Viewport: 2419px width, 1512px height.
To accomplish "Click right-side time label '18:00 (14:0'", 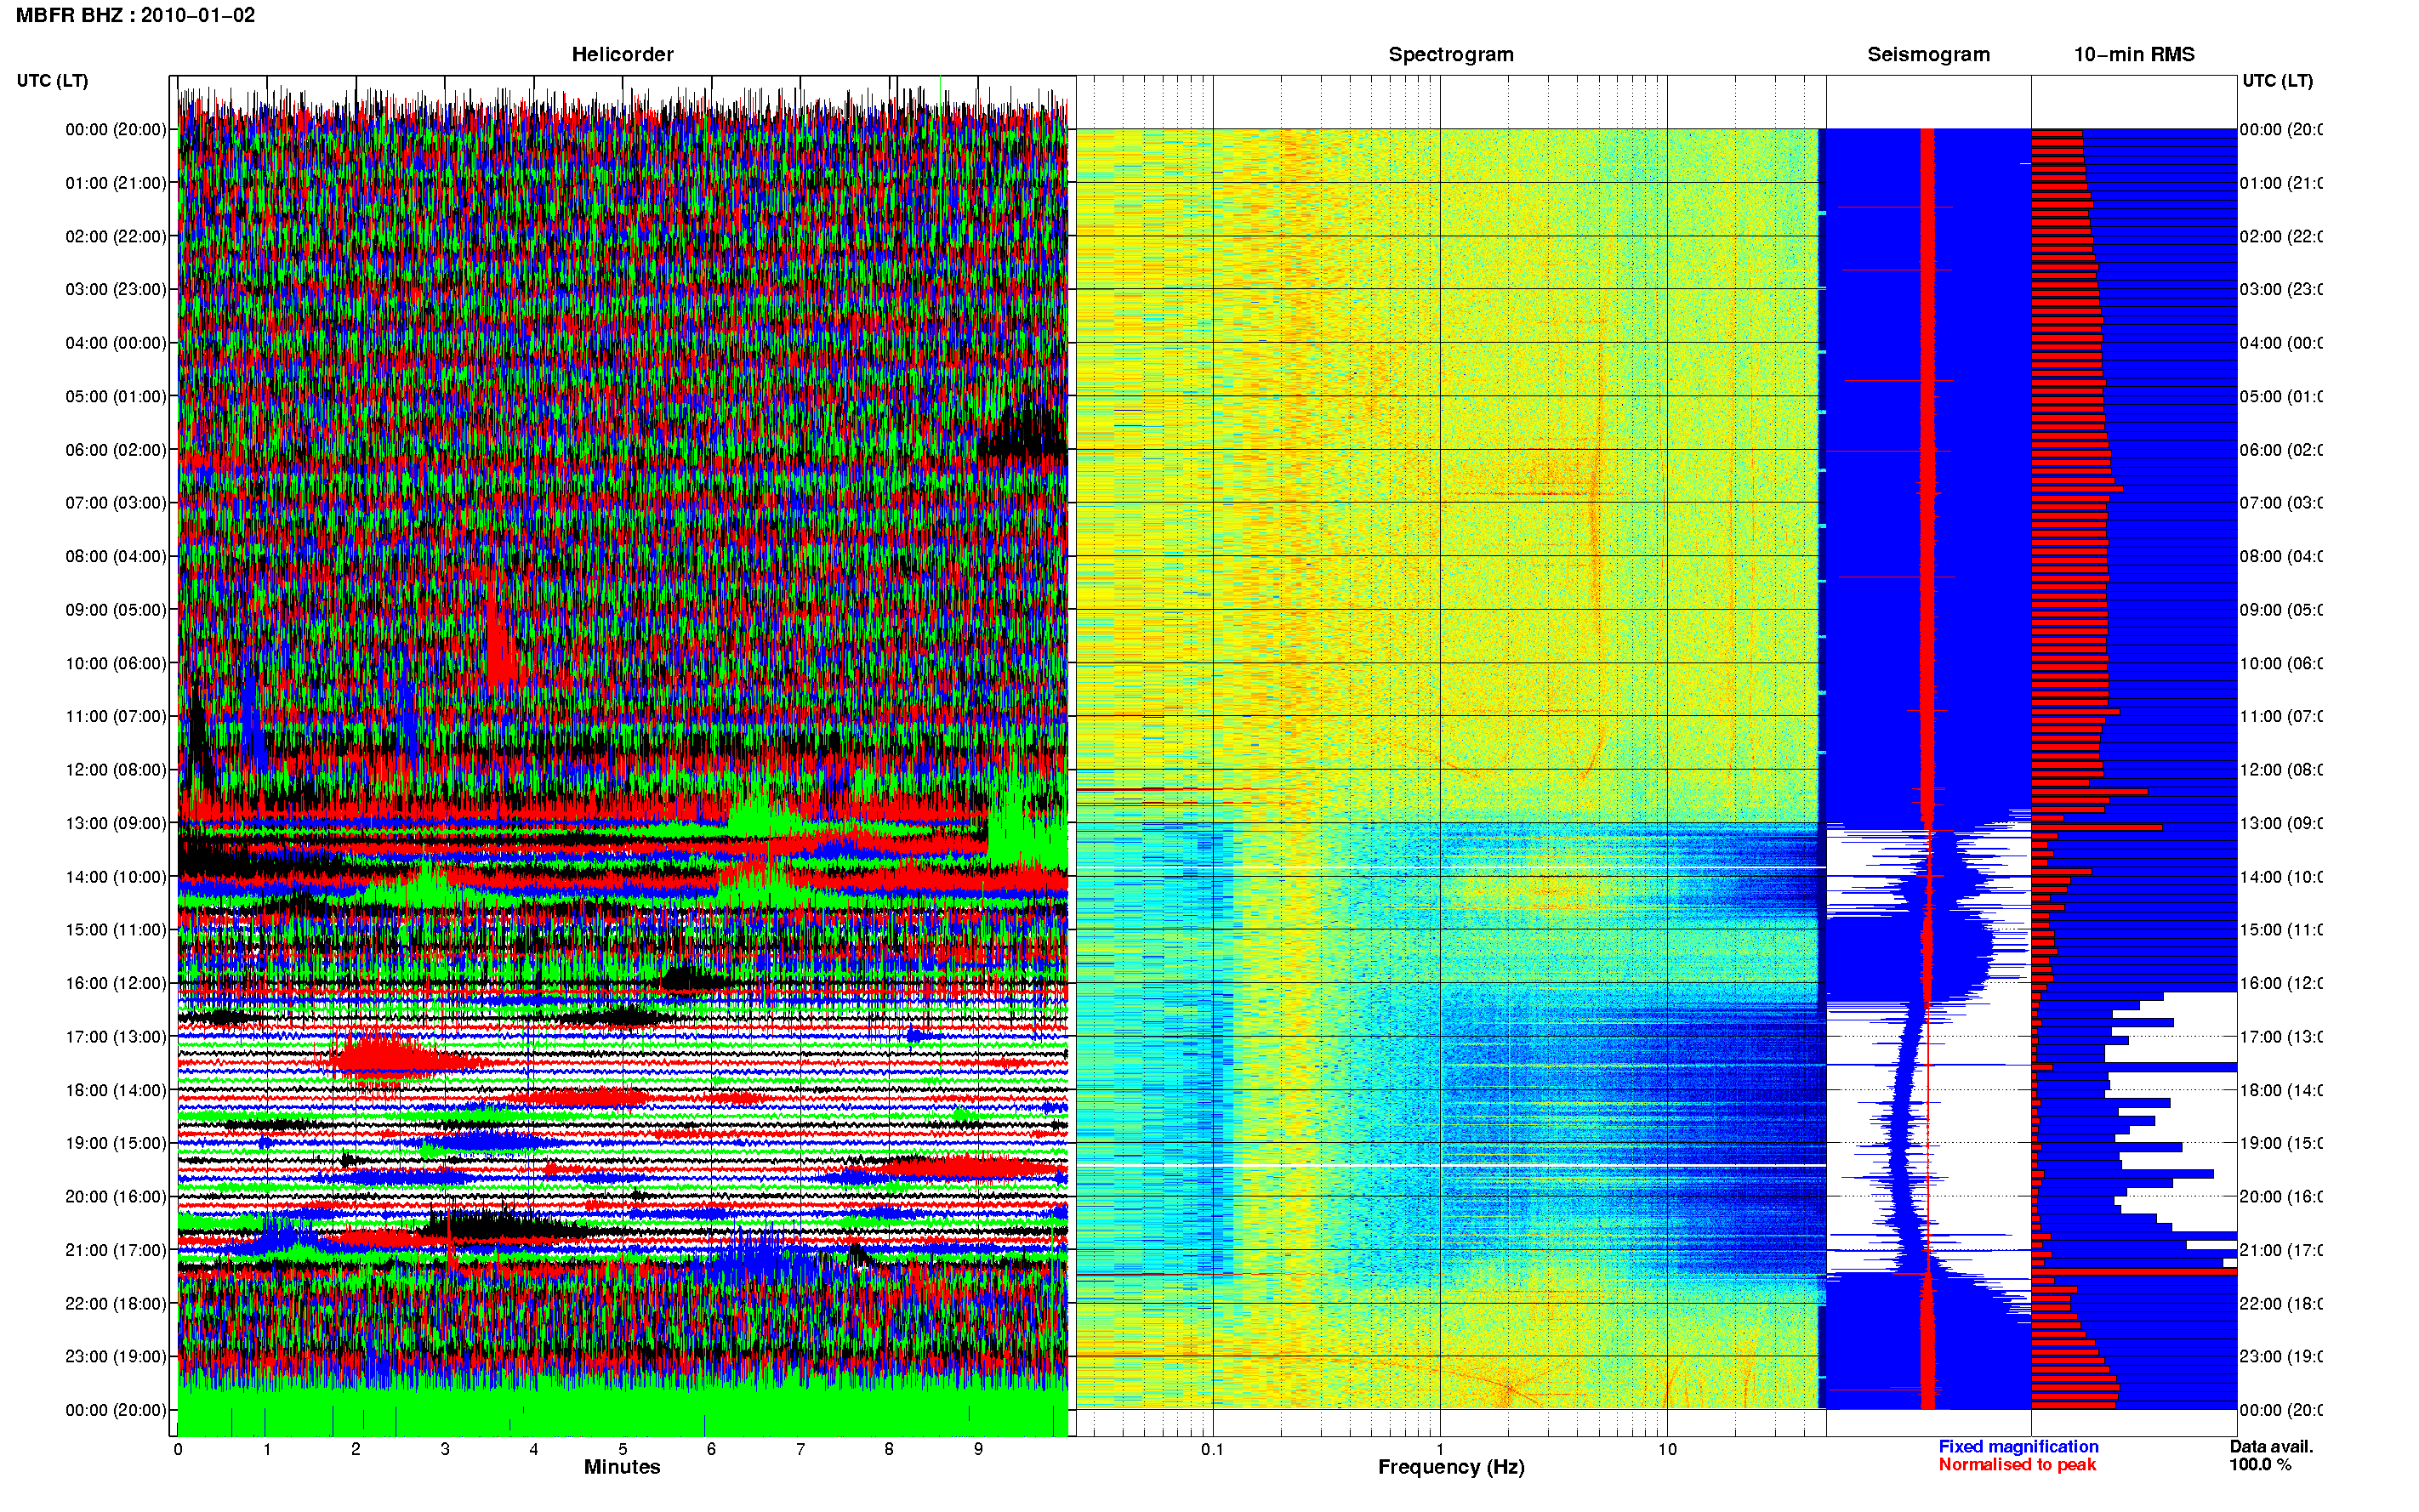I will [x=2281, y=1090].
